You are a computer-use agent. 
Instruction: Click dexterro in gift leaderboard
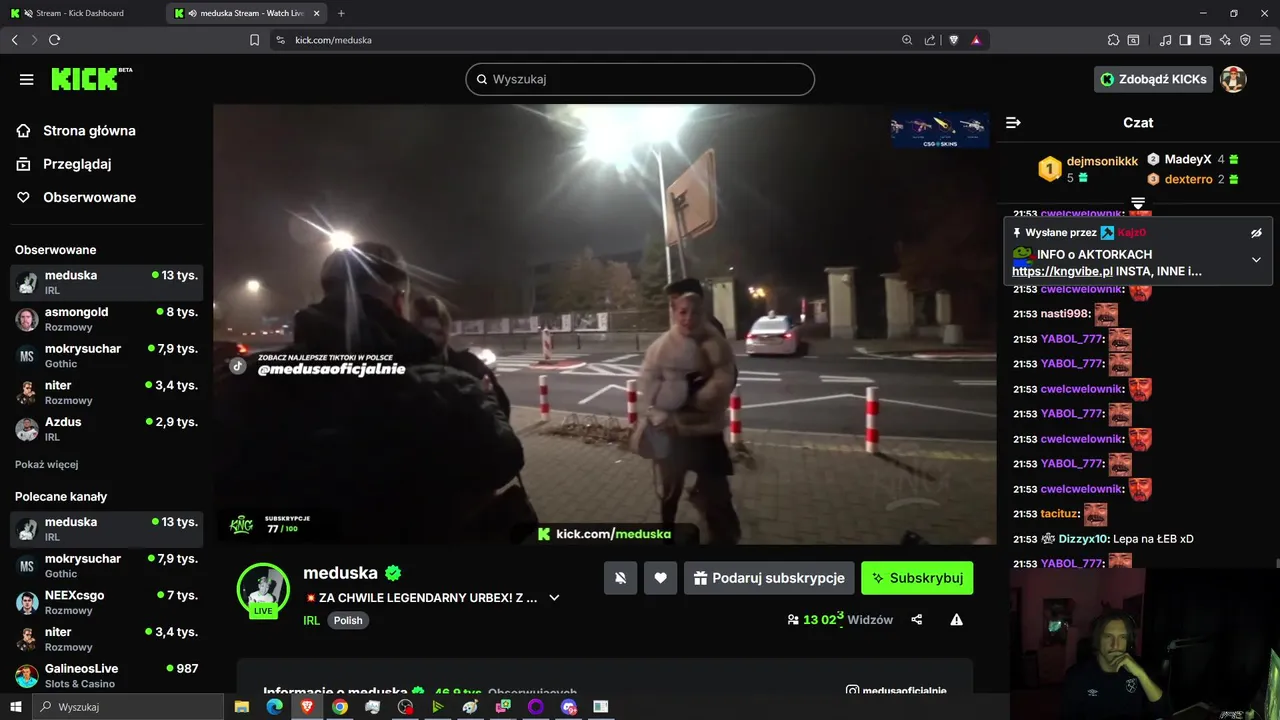[x=1188, y=179]
